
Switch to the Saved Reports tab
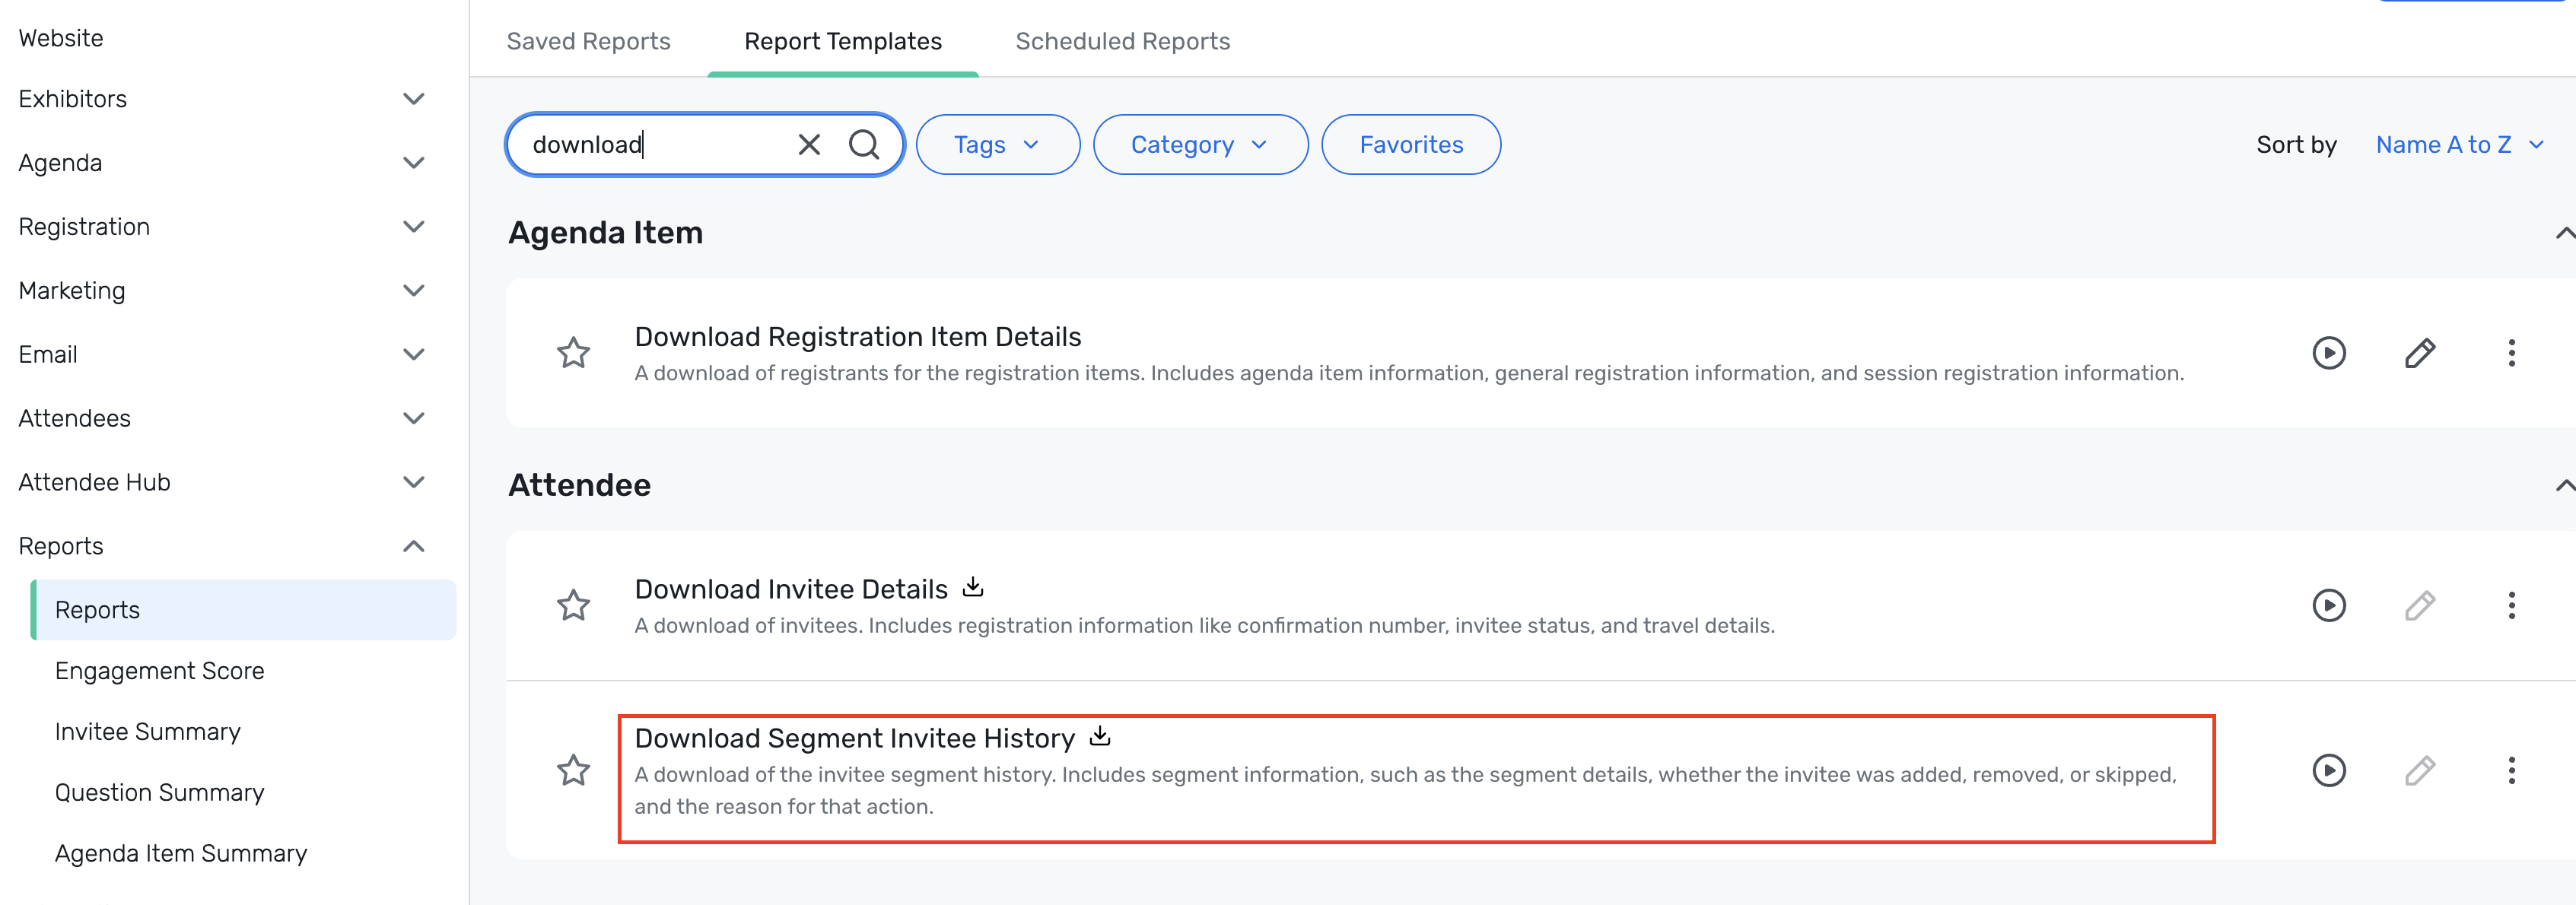point(588,41)
